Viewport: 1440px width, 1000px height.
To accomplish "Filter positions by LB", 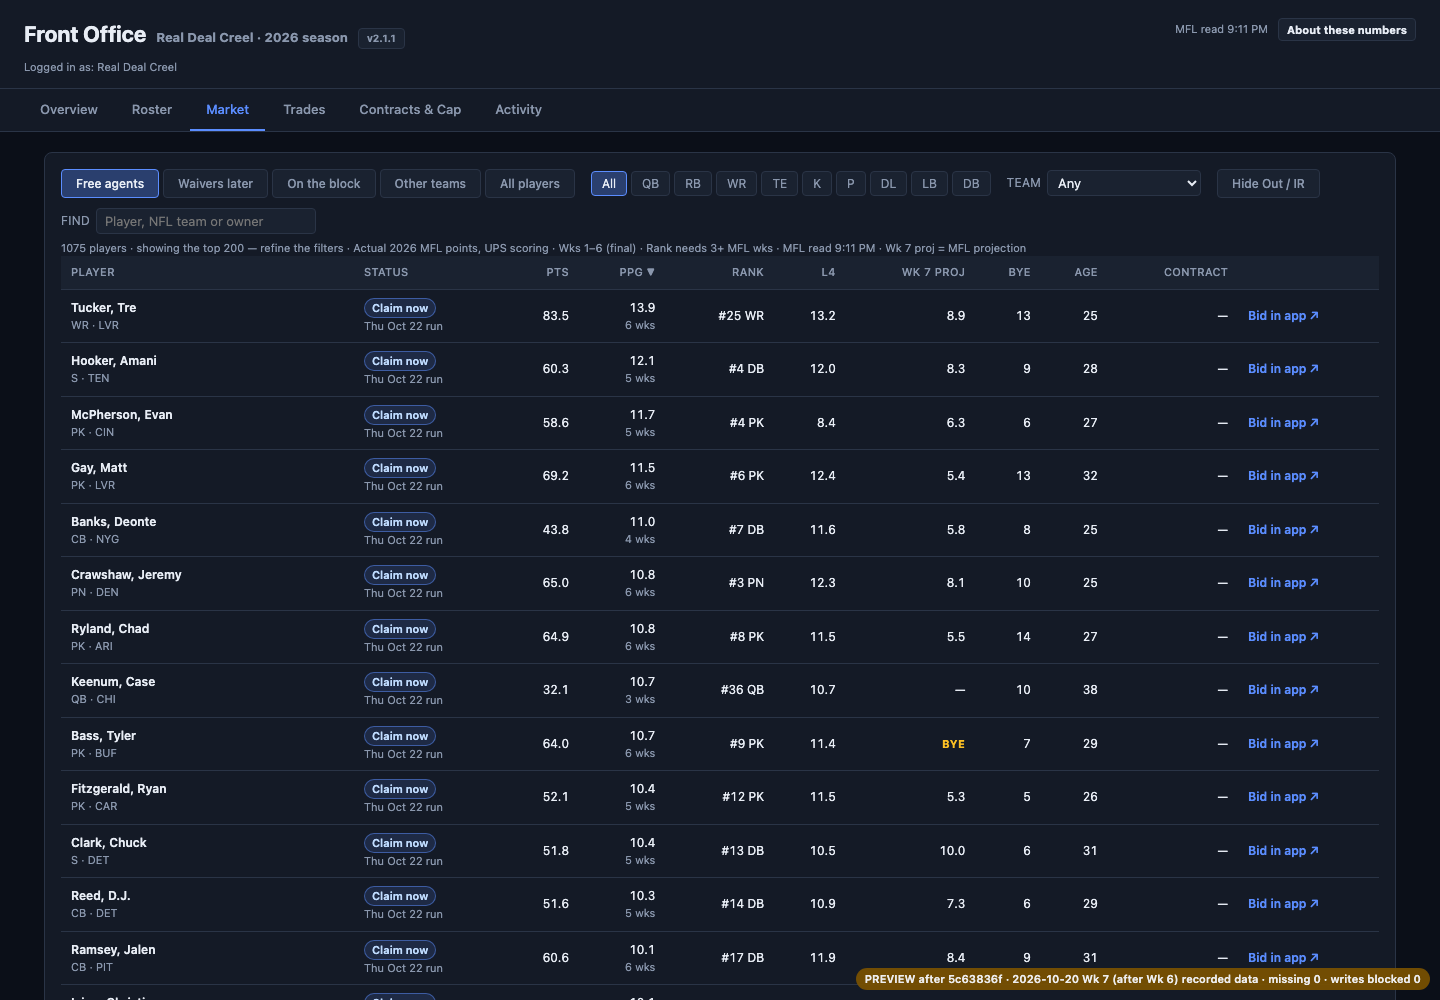I will click(x=929, y=184).
